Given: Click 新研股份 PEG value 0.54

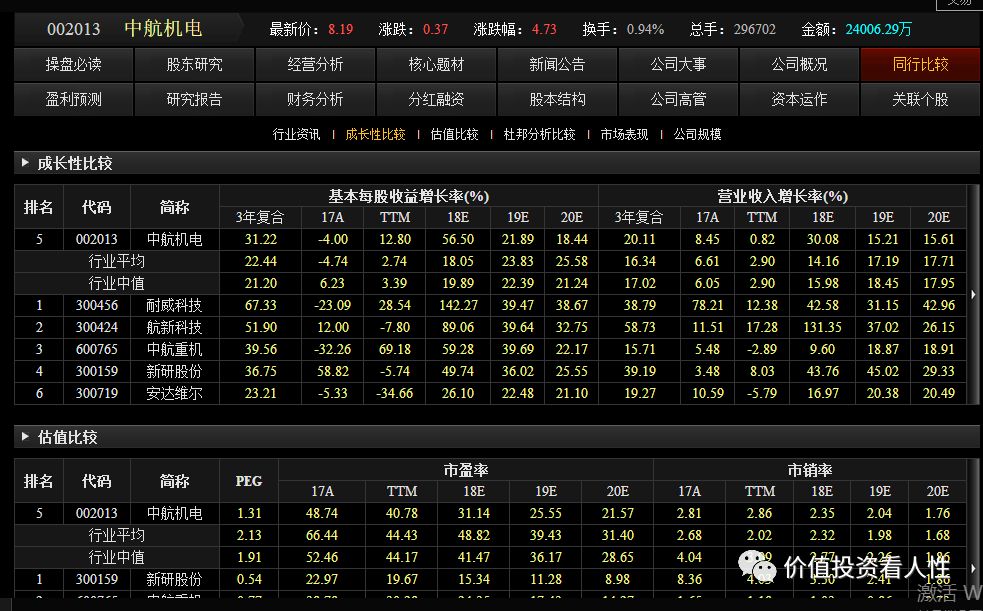Looking at the screenshot, I should [249, 579].
